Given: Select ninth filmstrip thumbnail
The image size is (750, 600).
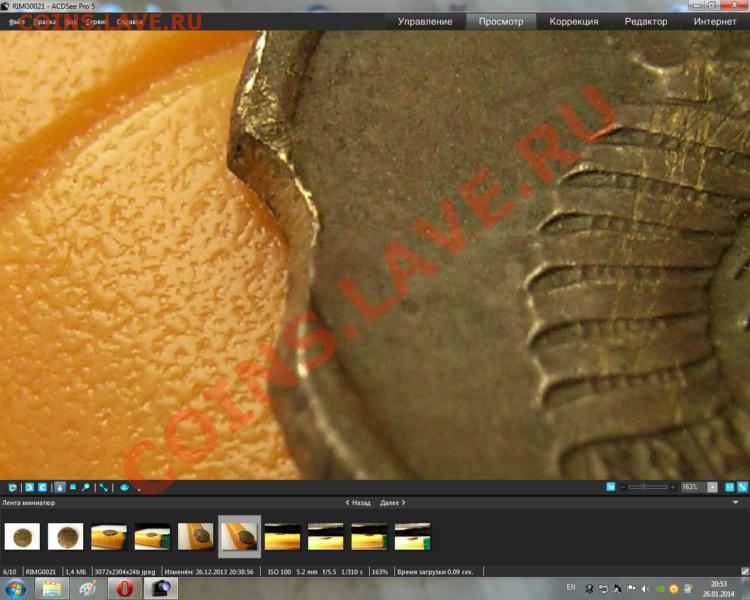Looking at the screenshot, I should click(x=369, y=536).
